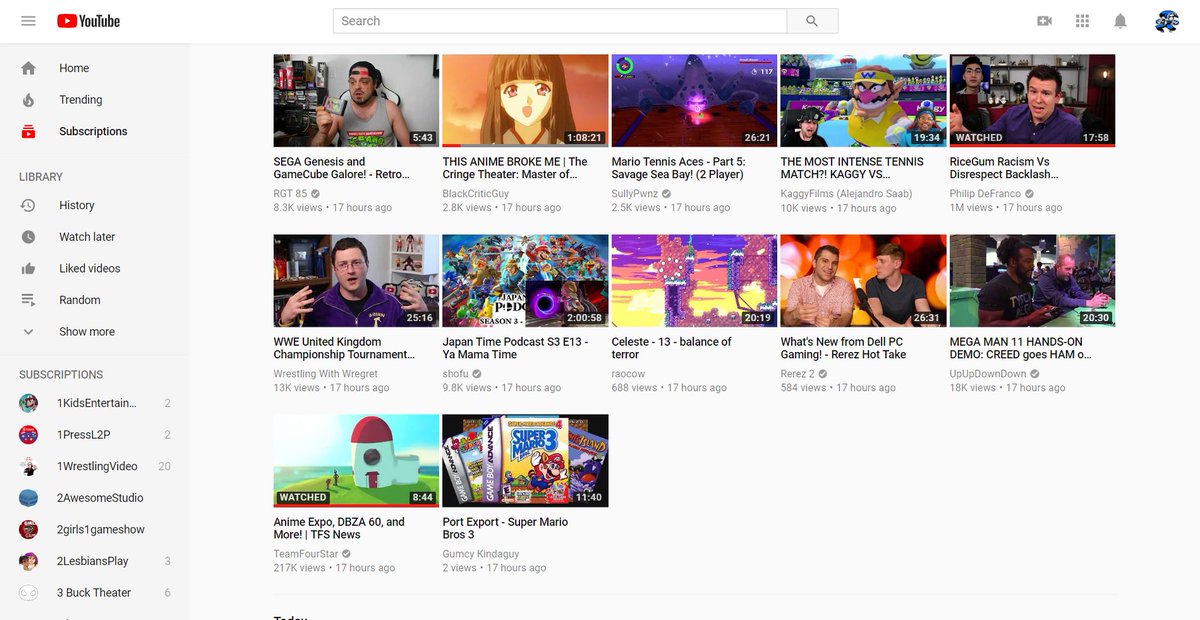Open Home from the sidebar
1200x620 pixels.
pyautogui.click(x=95, y=68)
